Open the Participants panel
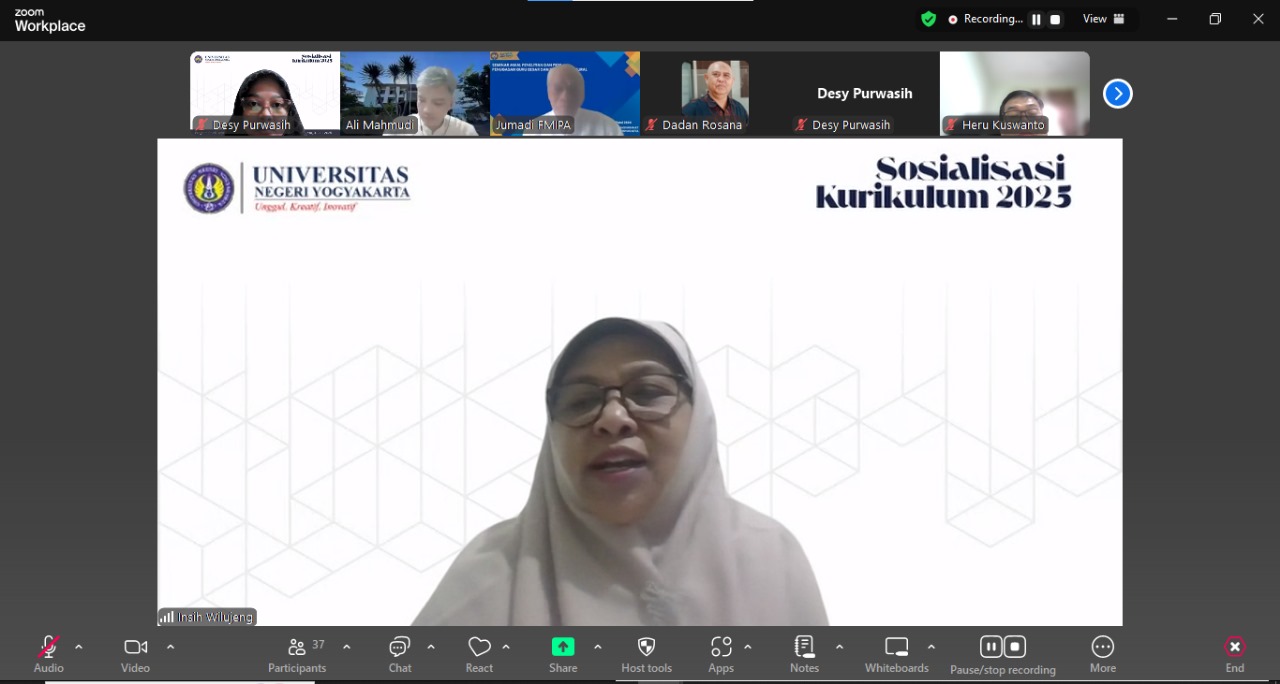The height and width of the screenshot is (684, 1280). click(x=297, y=654)
